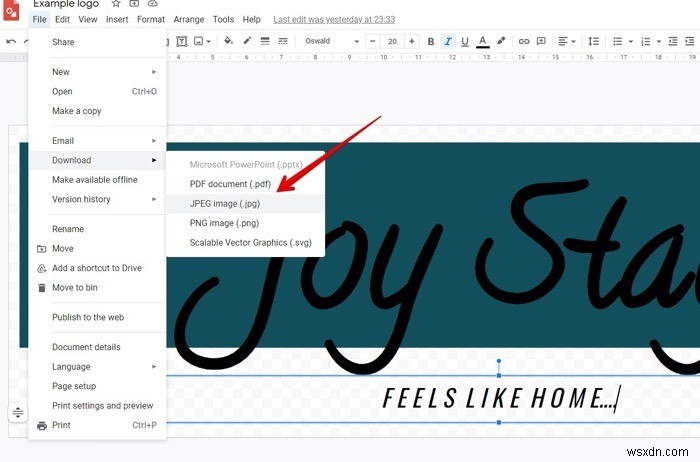
Task: Select Move to bin
Action: (x=97, y=288)
